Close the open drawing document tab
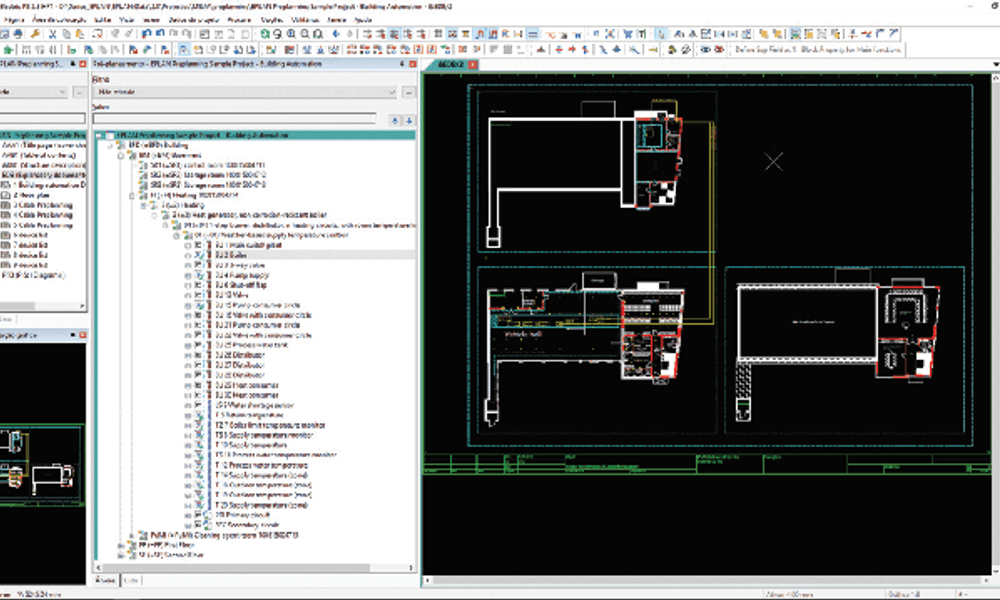 pos(473,64)
